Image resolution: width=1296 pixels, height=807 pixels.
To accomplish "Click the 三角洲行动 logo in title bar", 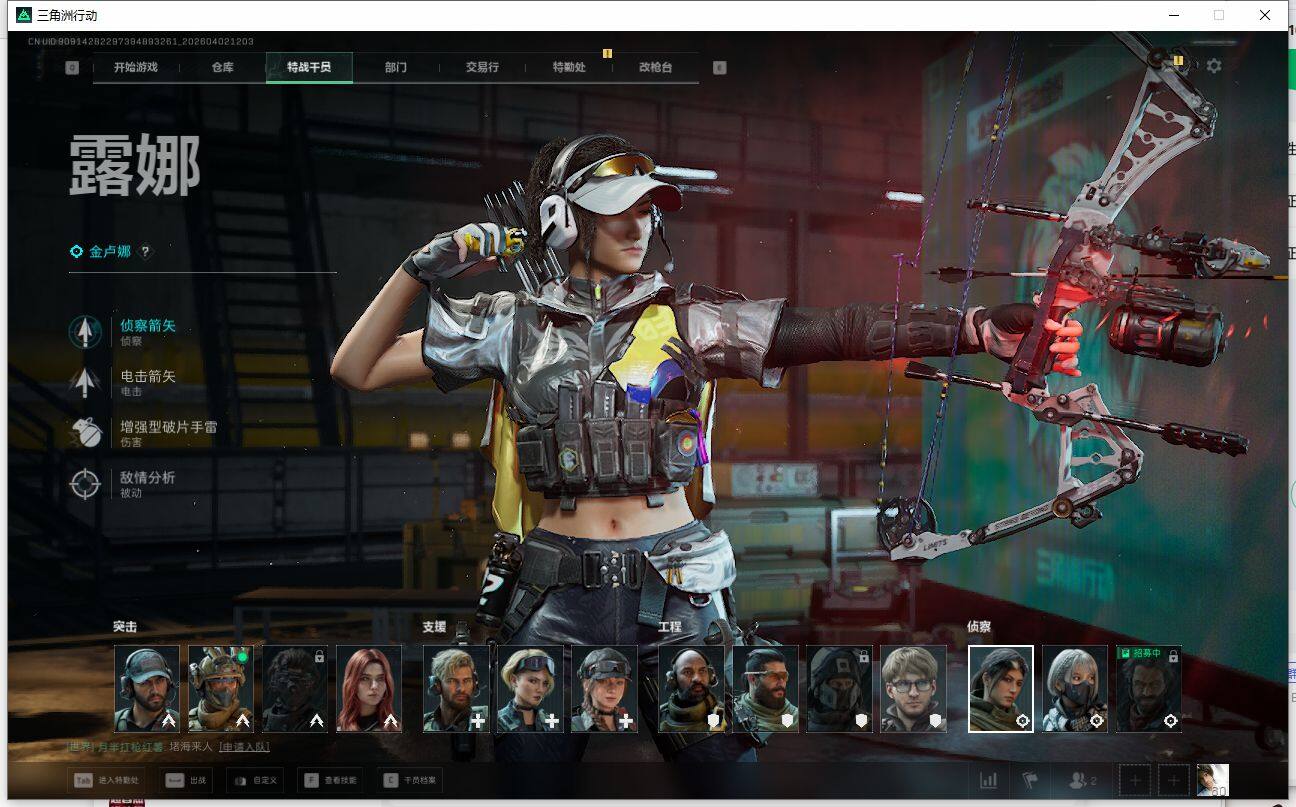I will [x=24, y=15].
